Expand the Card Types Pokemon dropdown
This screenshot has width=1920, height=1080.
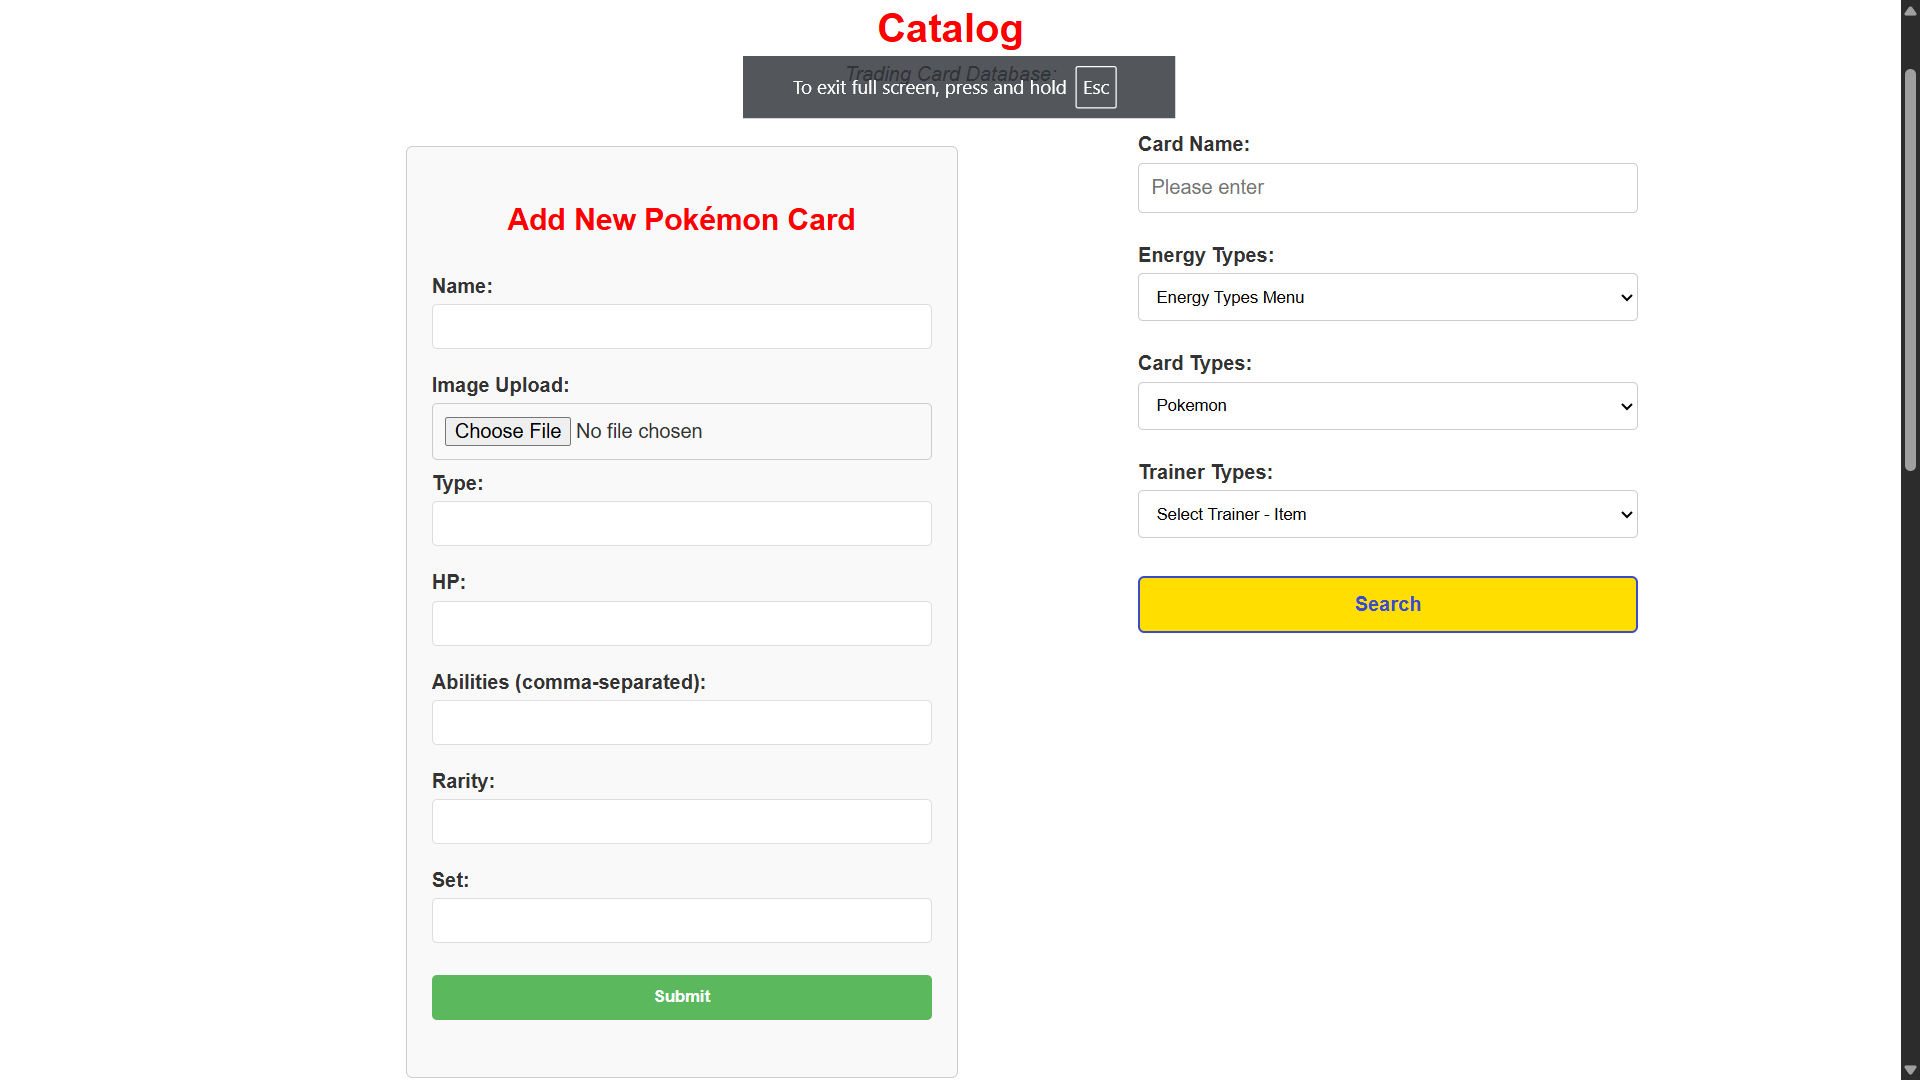(x=1387, y=406)
